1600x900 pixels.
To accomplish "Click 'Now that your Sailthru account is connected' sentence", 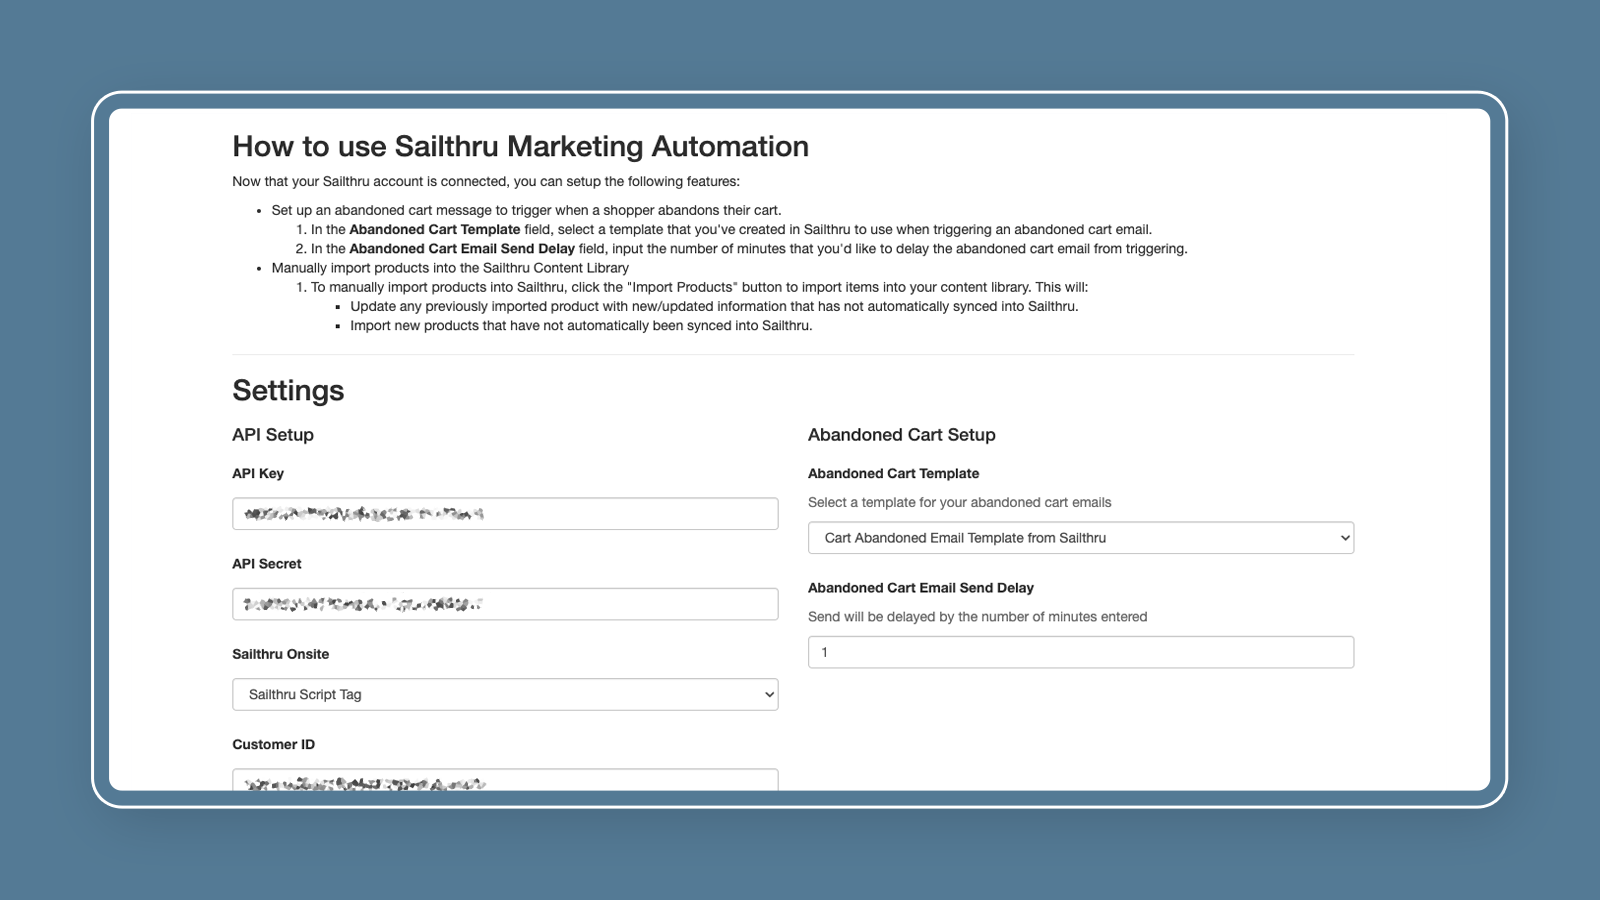I will pyautogui.click(x=486, y=182).
